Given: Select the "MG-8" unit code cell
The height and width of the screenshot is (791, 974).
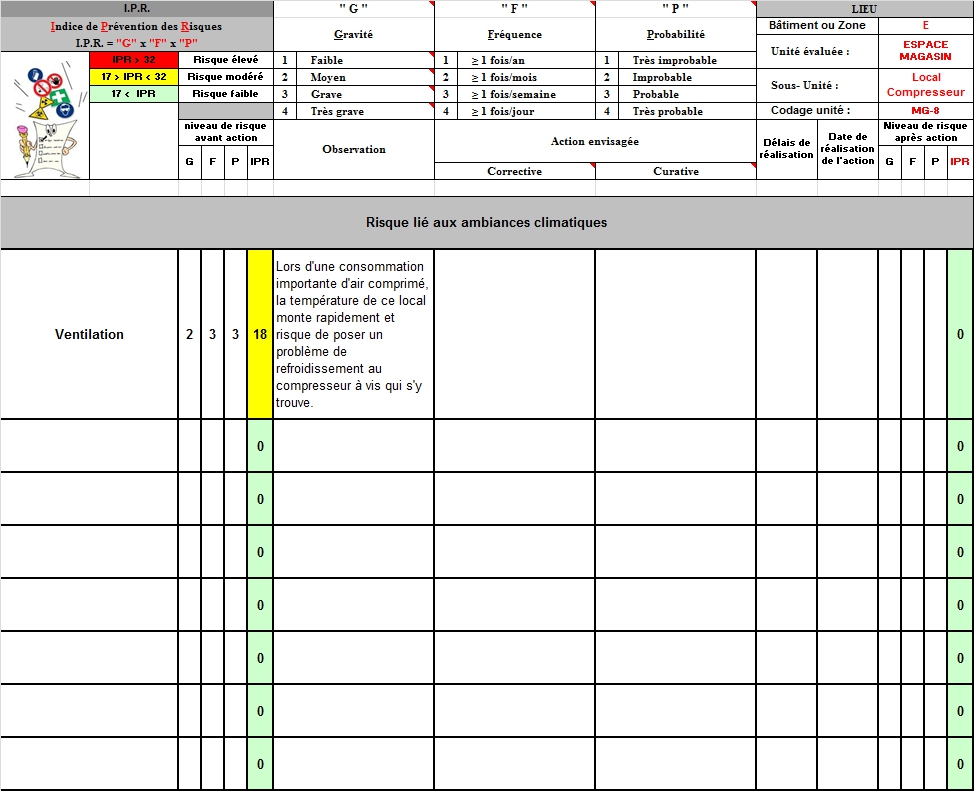Looking at the screenshot, I should (925, 111).
